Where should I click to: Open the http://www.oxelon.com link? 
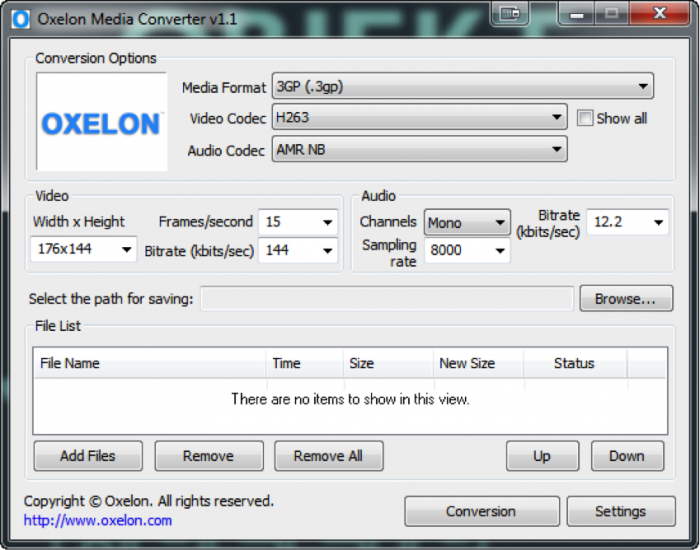tap(98, 521)
